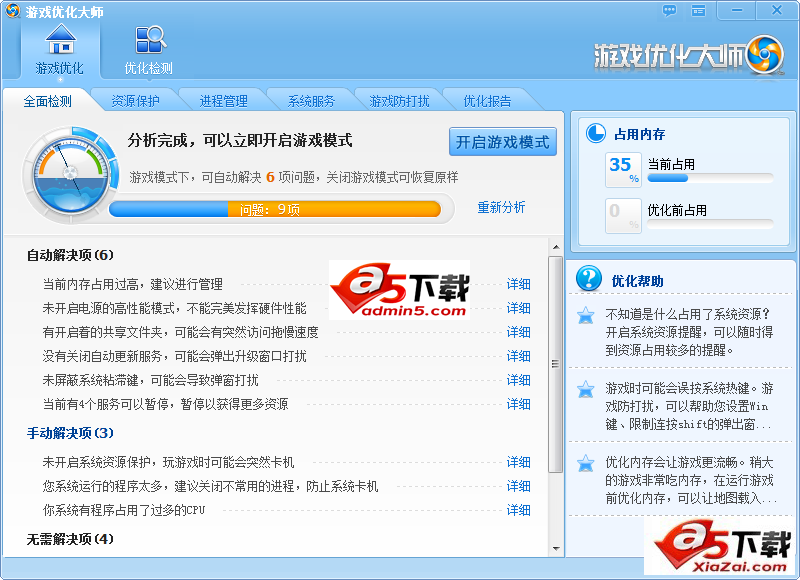Click the scrollbar up arrow
Screen dimensions: 800x580
click(556, 247)
